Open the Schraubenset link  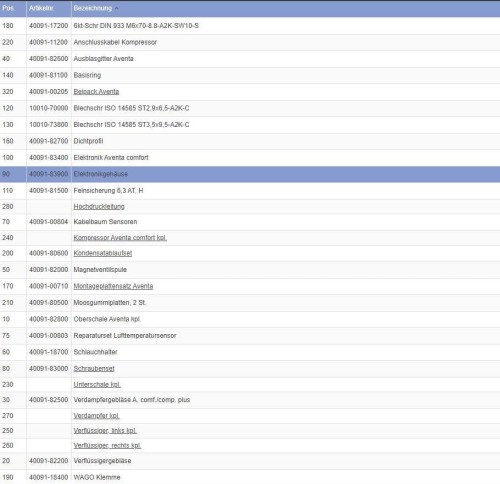94,369
